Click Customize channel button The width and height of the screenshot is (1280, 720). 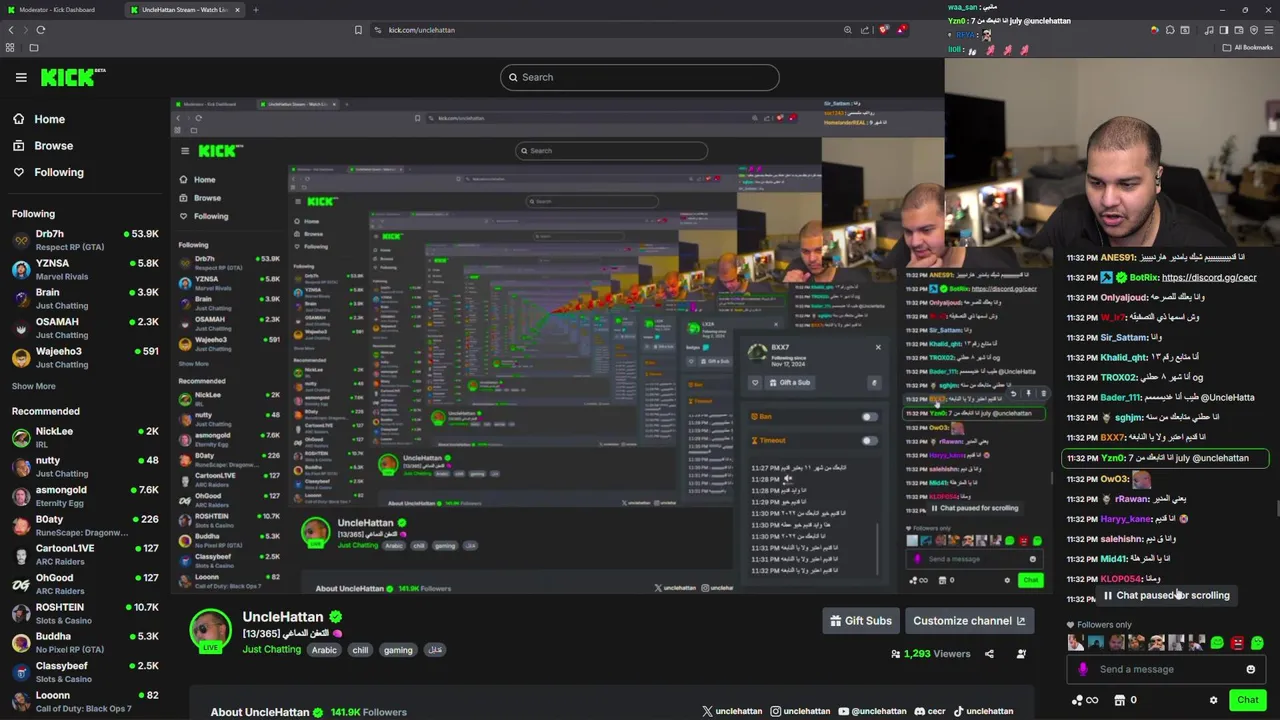click(969, 621)
